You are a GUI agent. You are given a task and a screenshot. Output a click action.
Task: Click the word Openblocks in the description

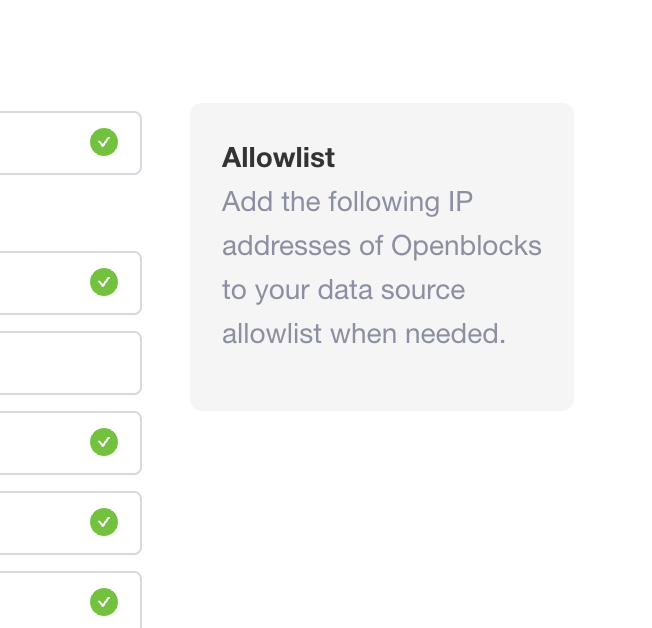point(466,246)
